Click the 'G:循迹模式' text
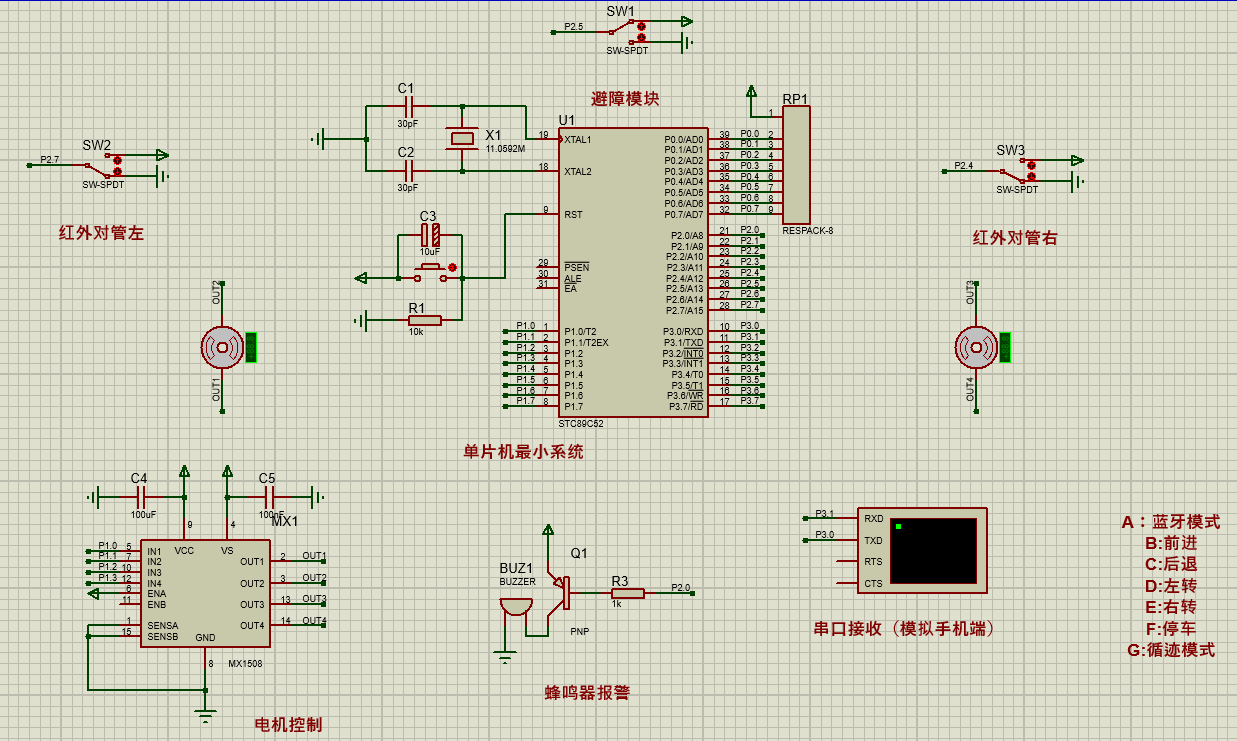Image resolution: width=1237 pixels, height=741 pixels. click(1171, 650)
